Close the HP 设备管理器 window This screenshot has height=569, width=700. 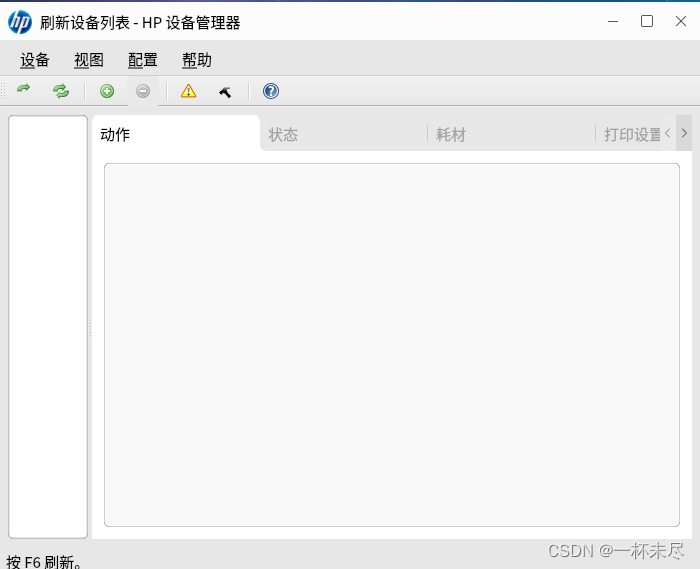(x=681, y=21)
